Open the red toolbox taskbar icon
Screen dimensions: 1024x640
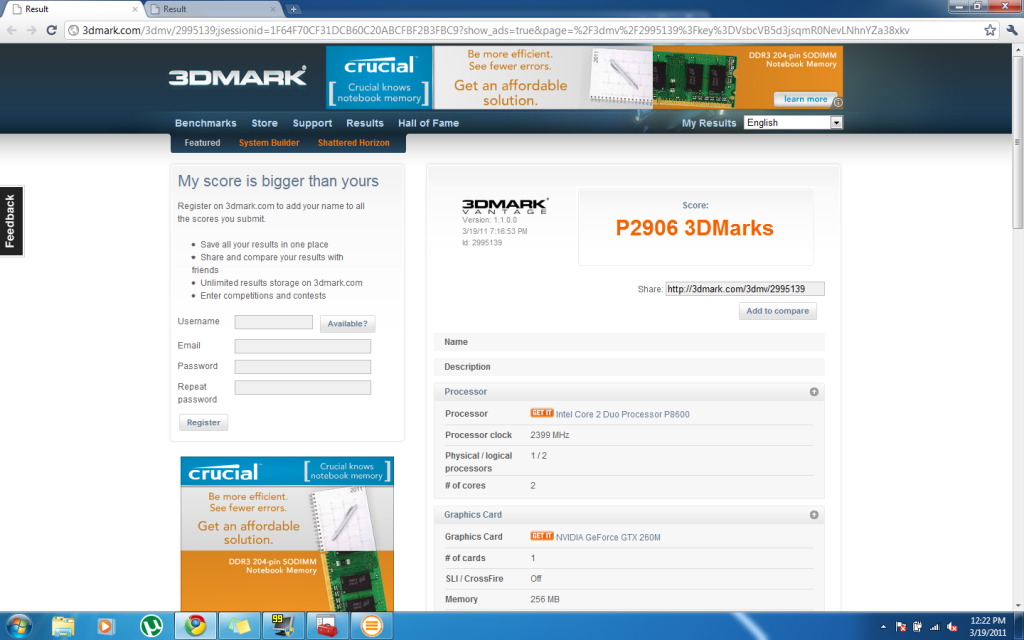point(326,626)
